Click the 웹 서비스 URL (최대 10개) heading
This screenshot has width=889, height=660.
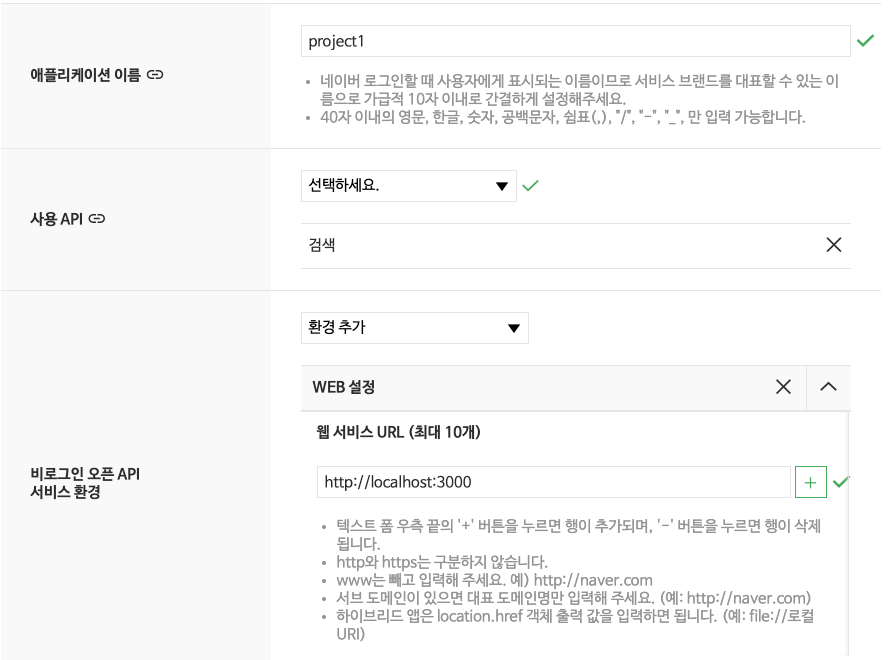coord(398,432)
